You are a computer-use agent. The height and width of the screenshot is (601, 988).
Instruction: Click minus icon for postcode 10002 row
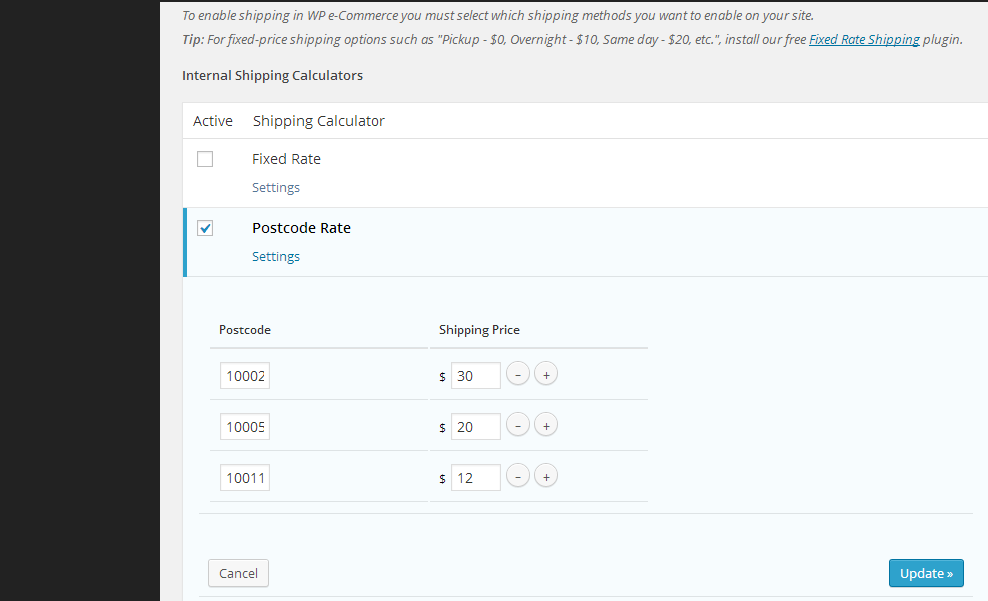click(x=518, y=375)
